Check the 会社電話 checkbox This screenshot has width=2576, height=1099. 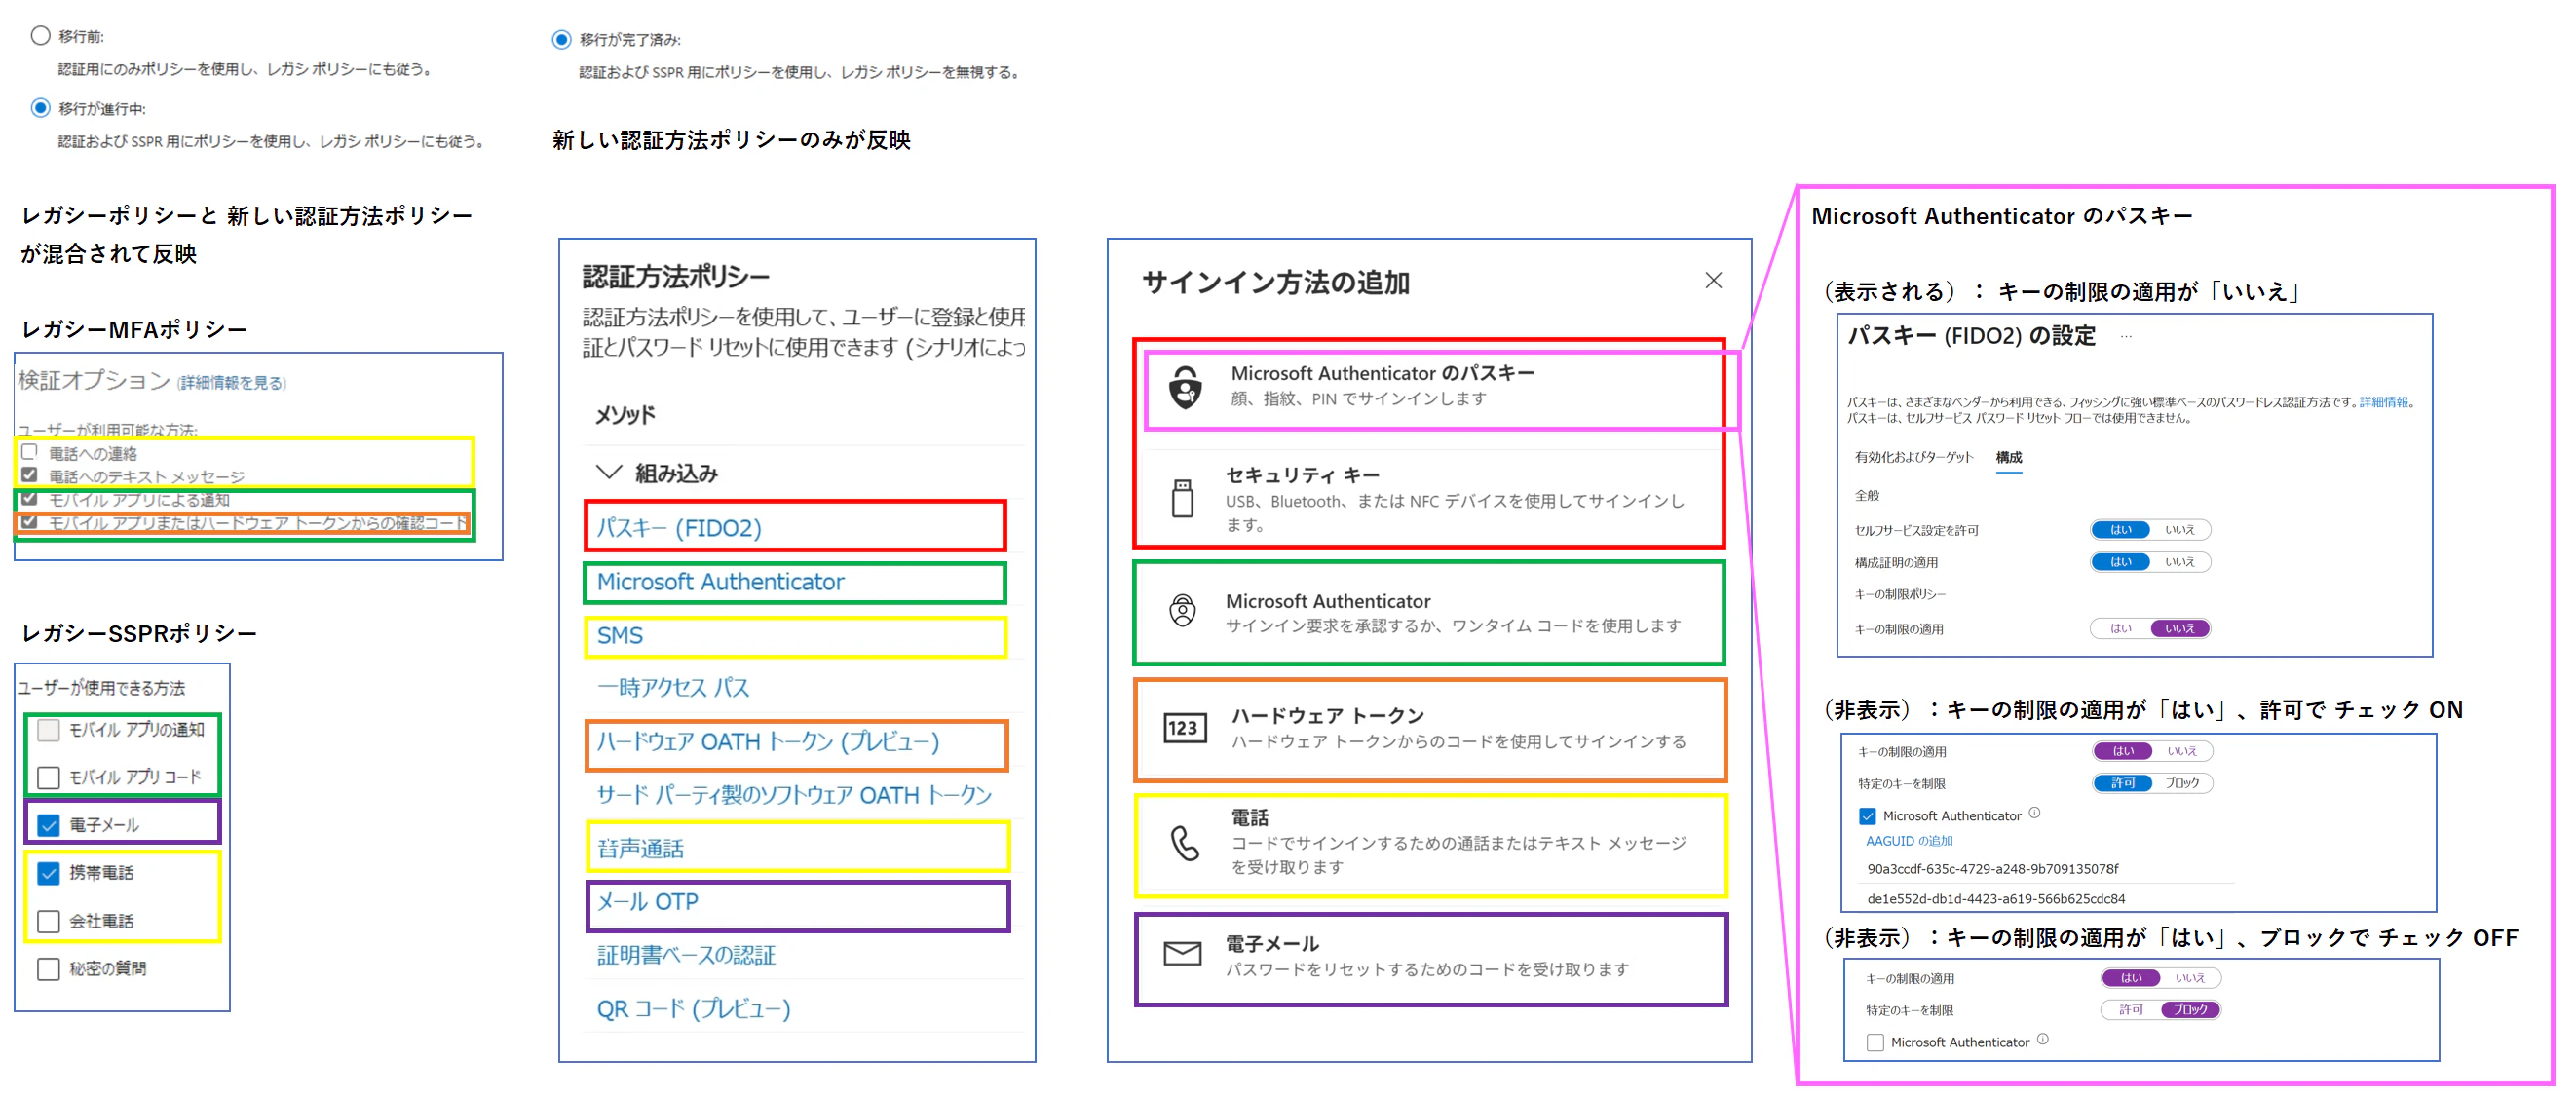point(48,921)
